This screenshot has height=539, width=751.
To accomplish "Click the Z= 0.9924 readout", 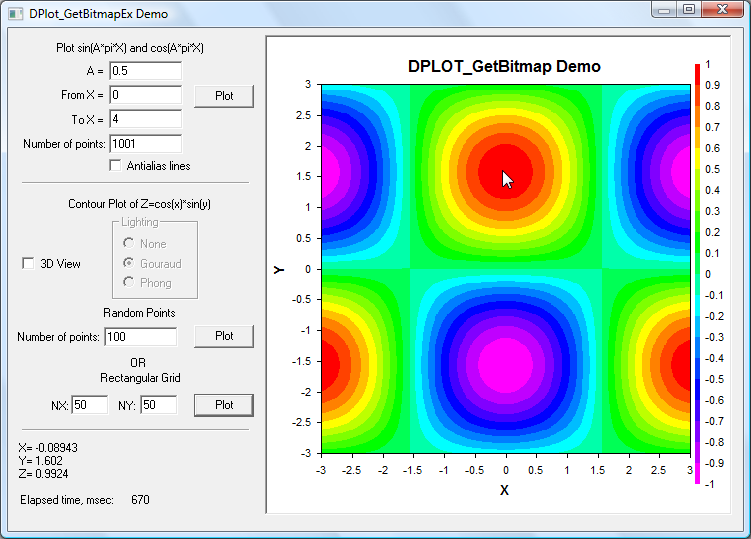I will 43,474.
